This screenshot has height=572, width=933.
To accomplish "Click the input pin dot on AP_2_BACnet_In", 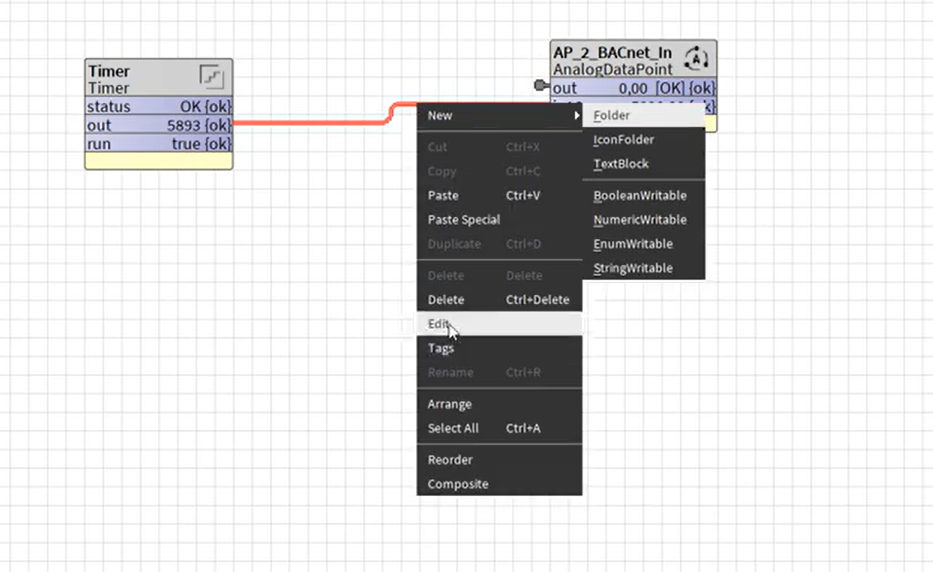I will click(x=541, y=86).
